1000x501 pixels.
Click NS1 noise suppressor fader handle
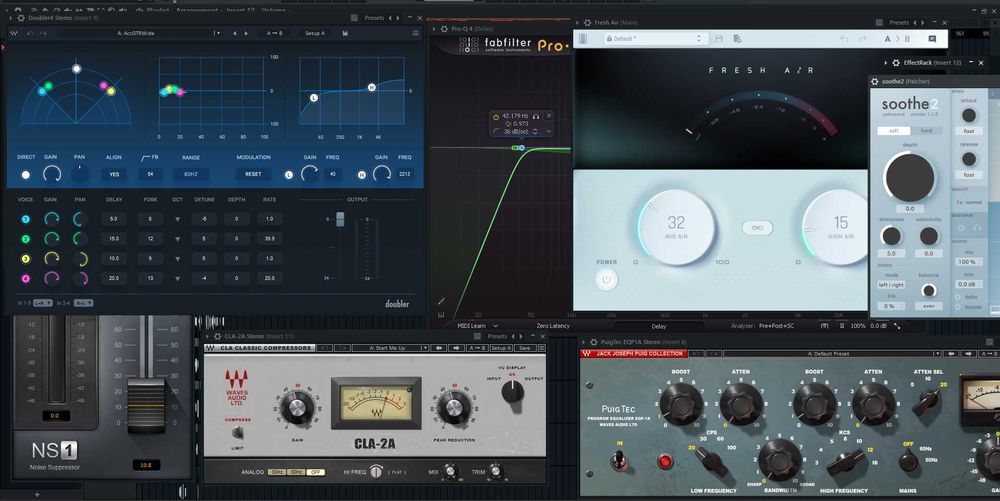(x=146, y=405)
